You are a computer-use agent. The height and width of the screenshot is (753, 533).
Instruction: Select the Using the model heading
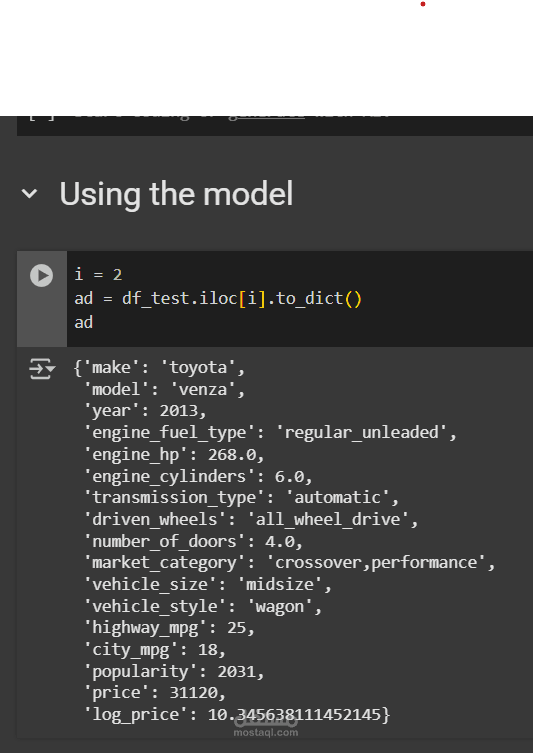click(x=176, y=194)
